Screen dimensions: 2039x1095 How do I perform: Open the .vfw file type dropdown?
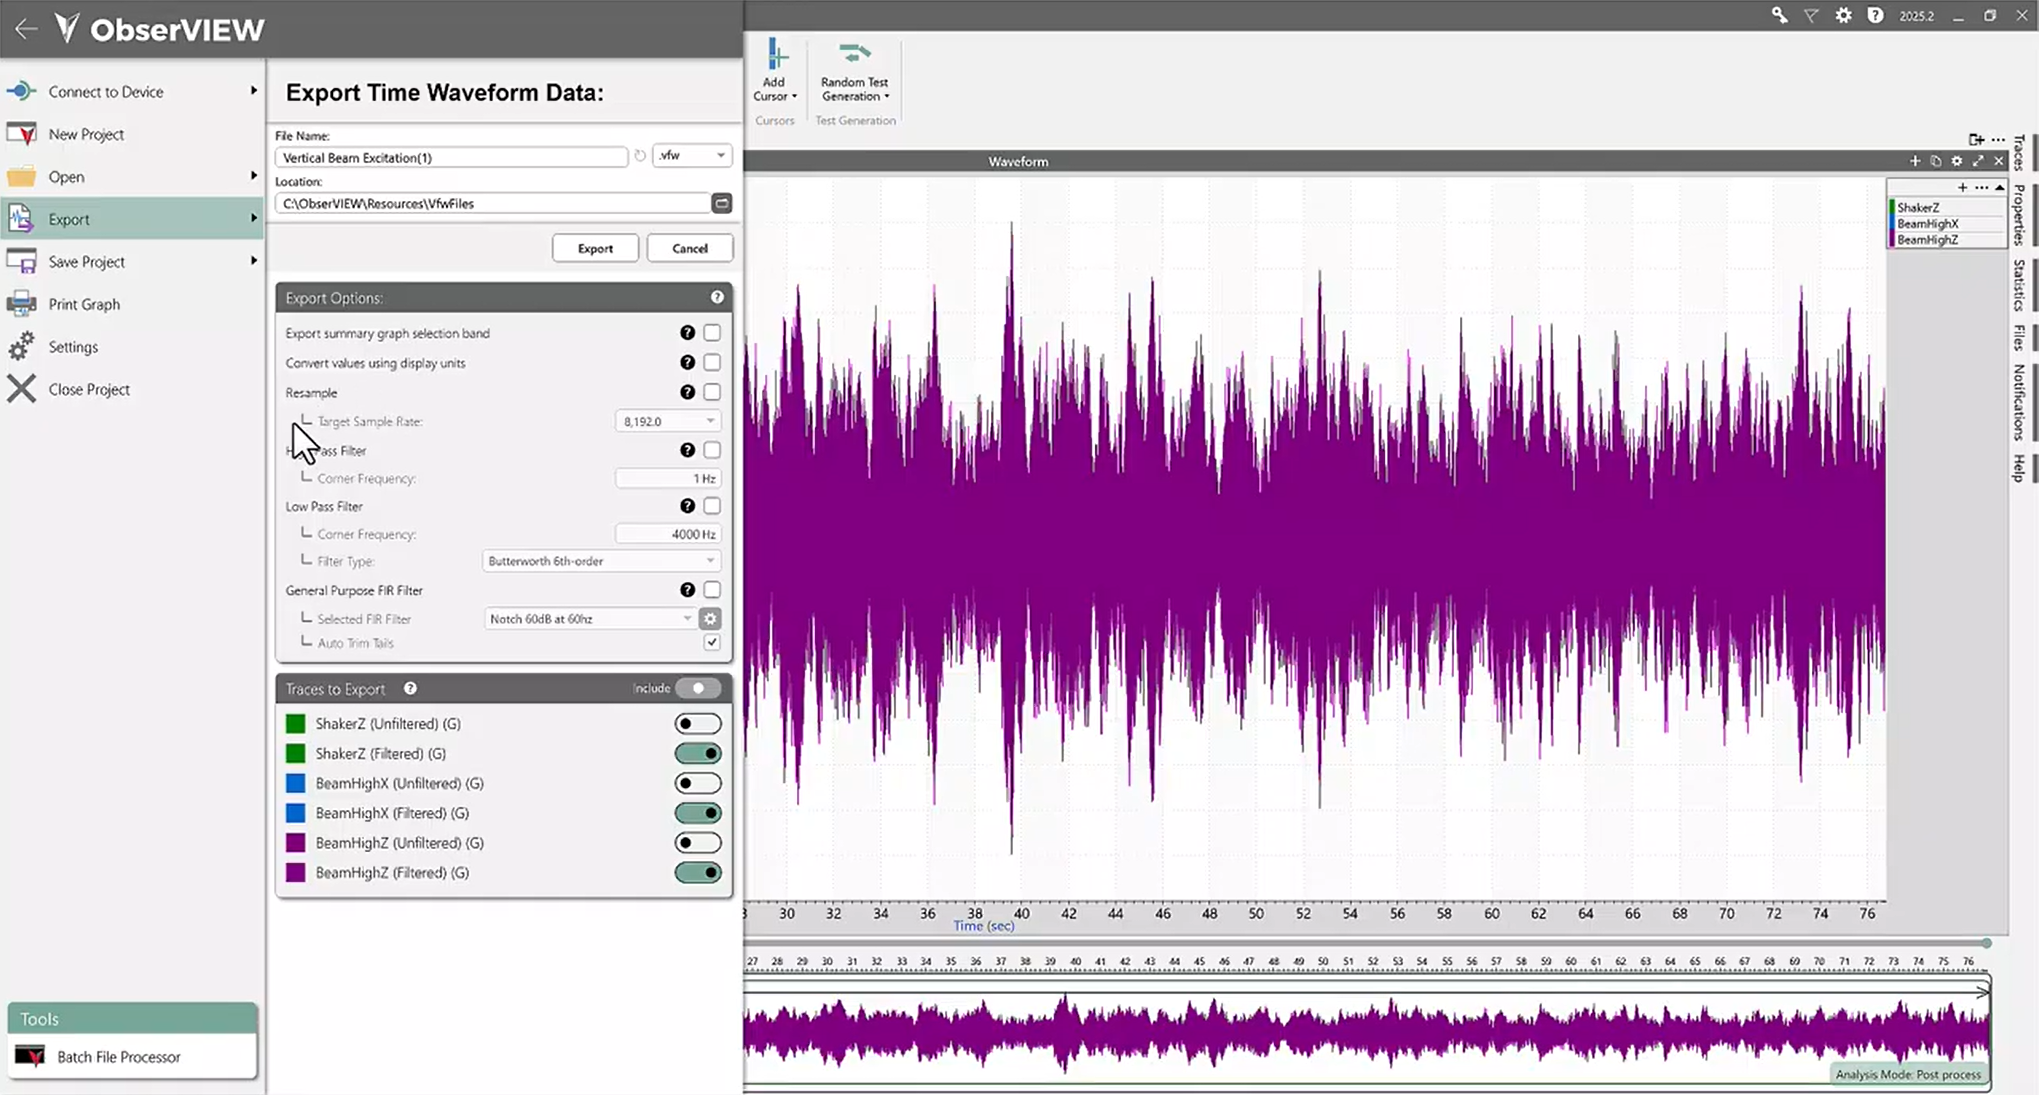692,156
